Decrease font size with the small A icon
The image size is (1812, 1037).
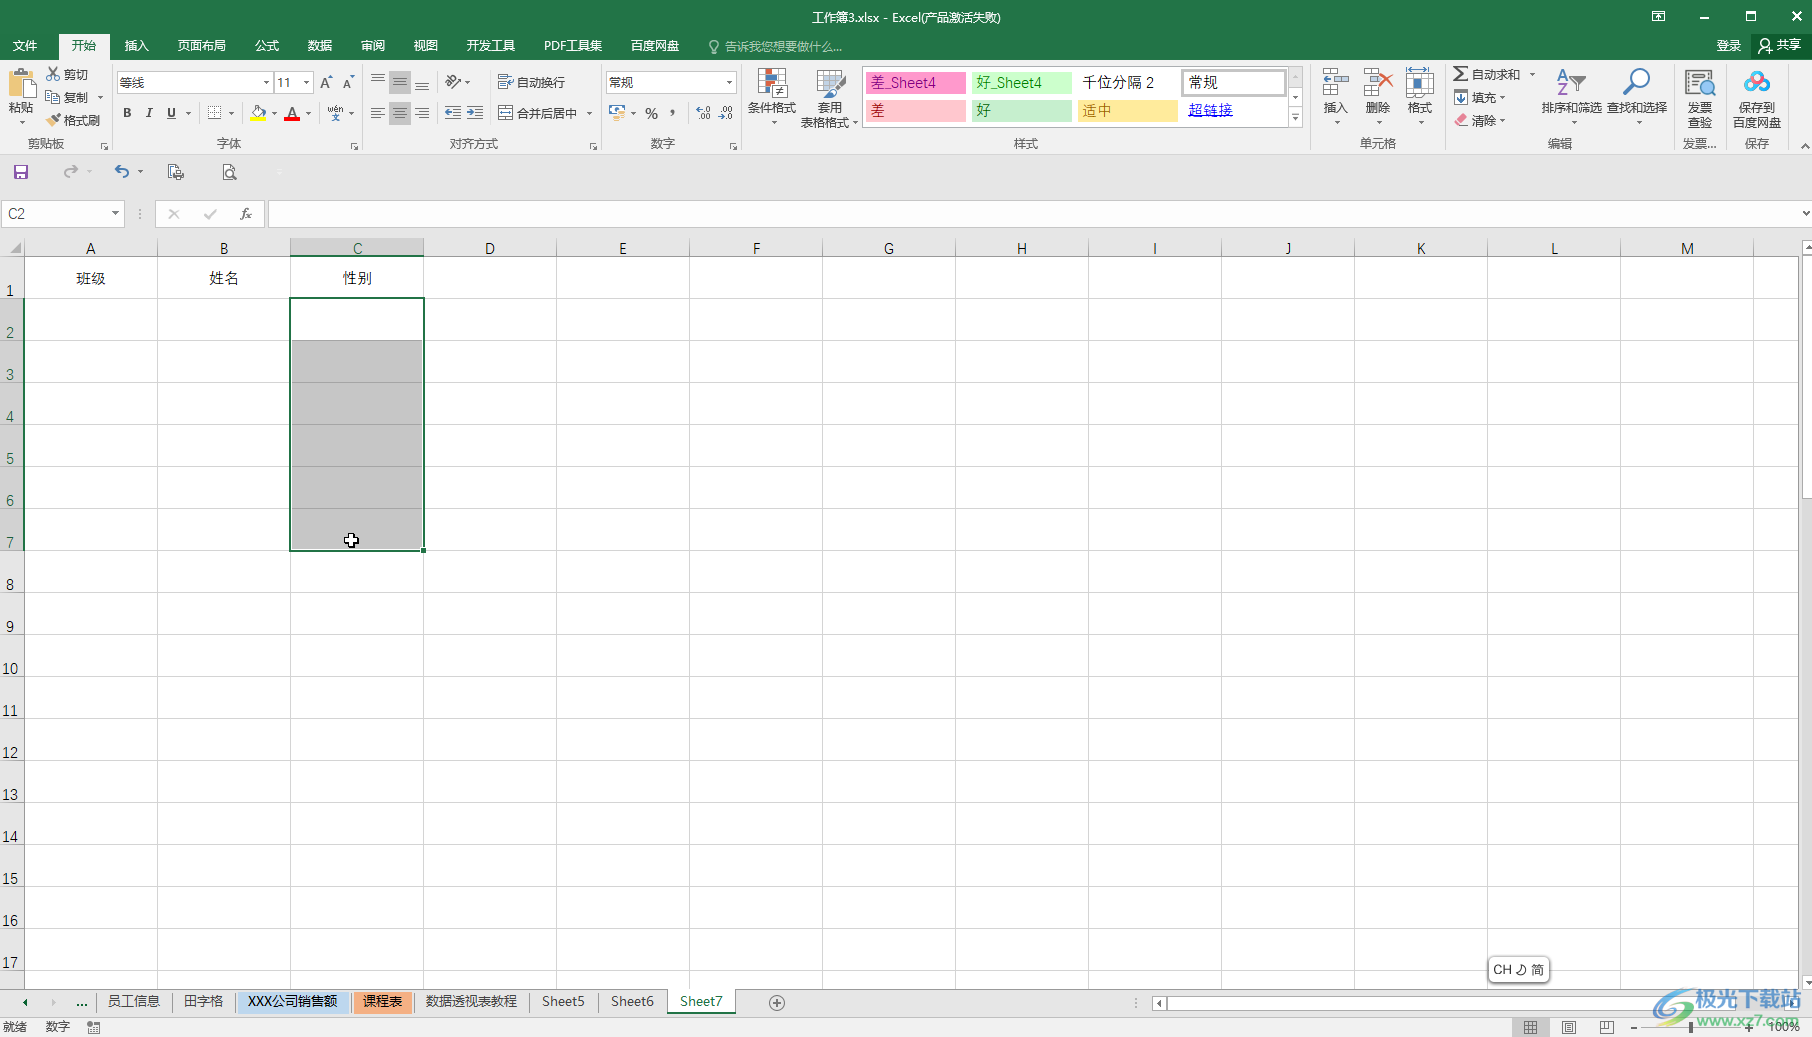coord(348,82)
